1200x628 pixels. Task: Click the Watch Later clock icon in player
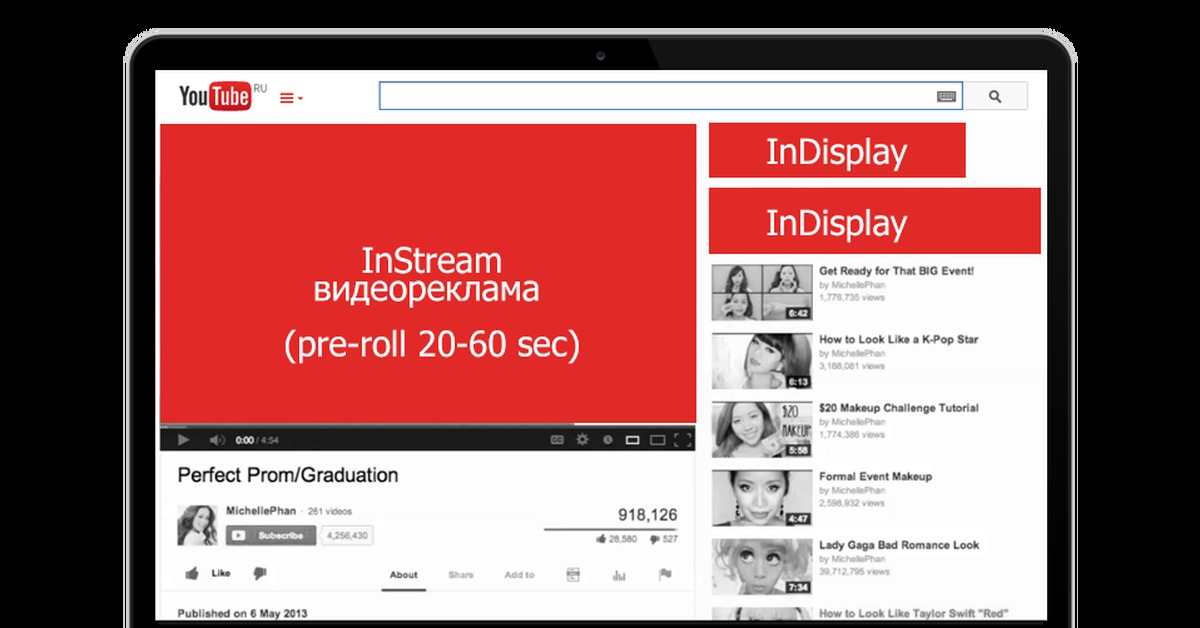(607, 439)
